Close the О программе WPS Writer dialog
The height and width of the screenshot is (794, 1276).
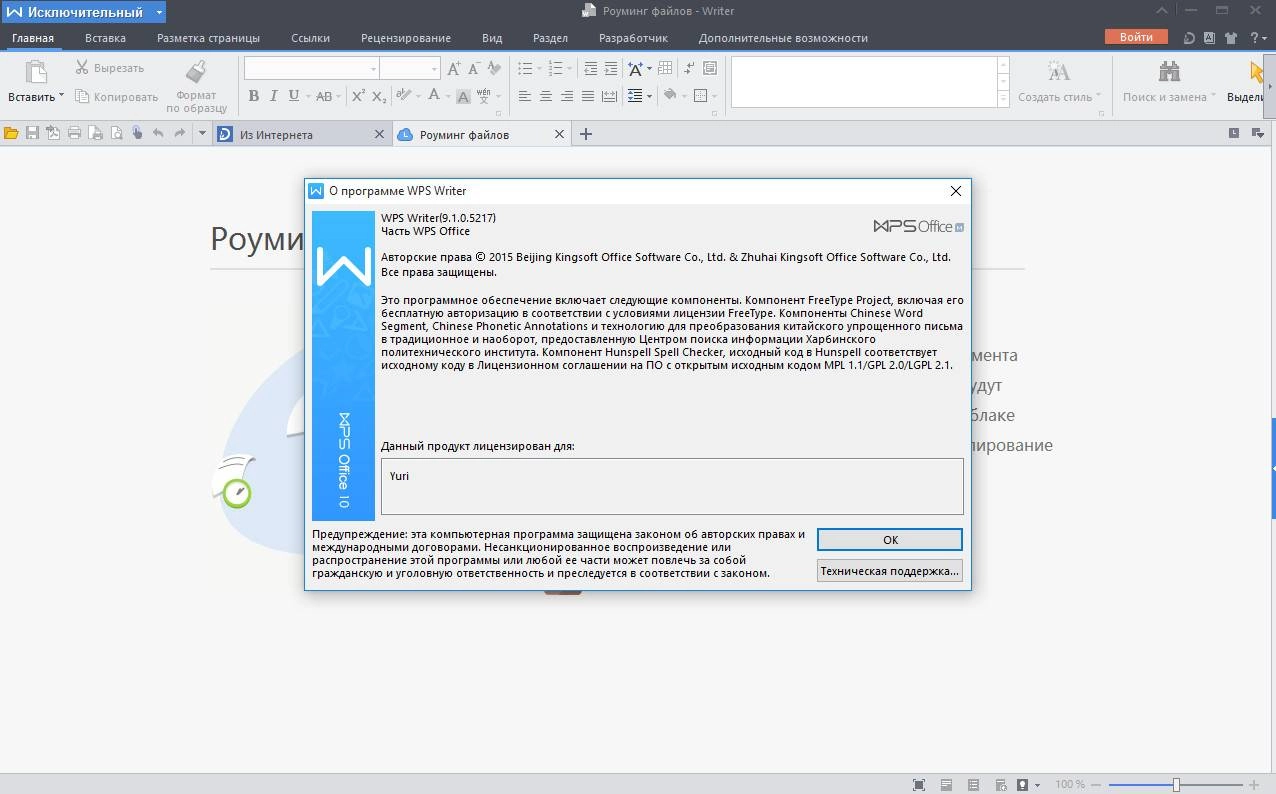click(955, 191)
